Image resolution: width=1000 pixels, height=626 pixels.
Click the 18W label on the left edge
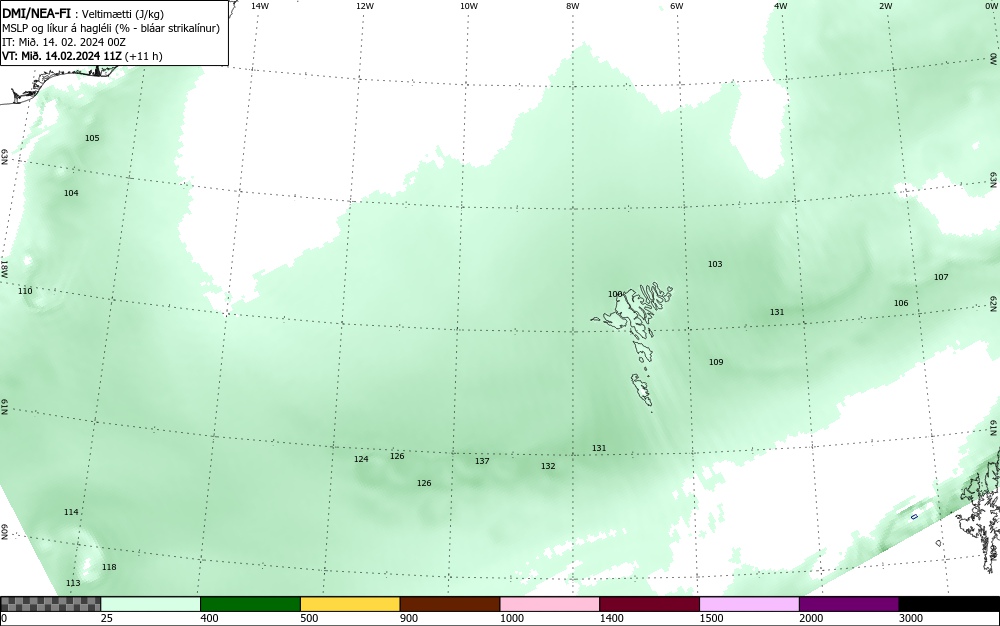click(x=4, y=268)
